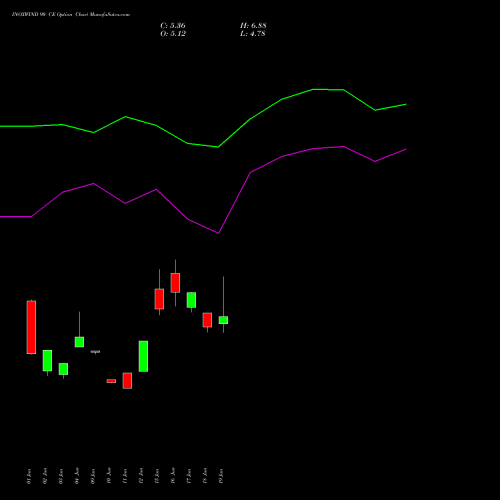500x500 pixels.
Task: Select the date label starting with 01
Action: tap(29, 476)
